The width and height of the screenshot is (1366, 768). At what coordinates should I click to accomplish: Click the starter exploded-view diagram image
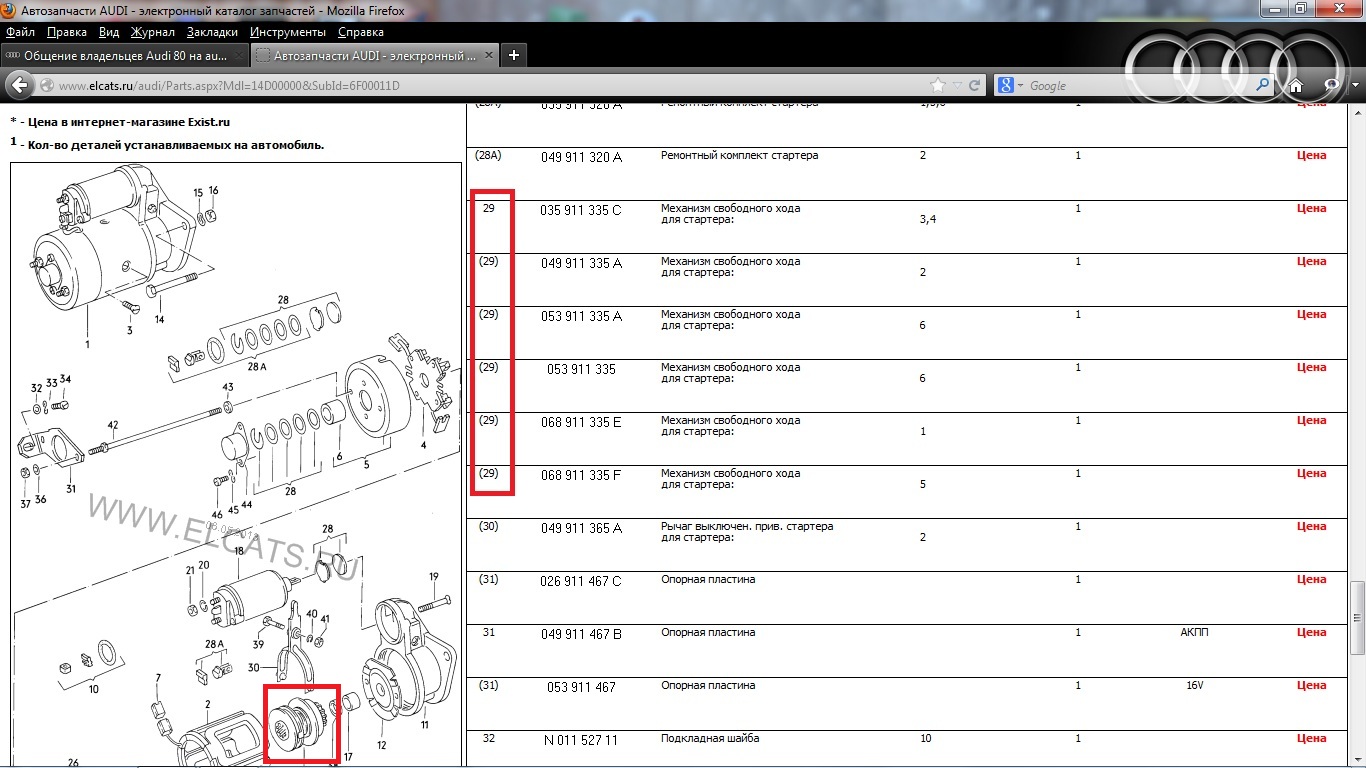click(x=237, y=465)
